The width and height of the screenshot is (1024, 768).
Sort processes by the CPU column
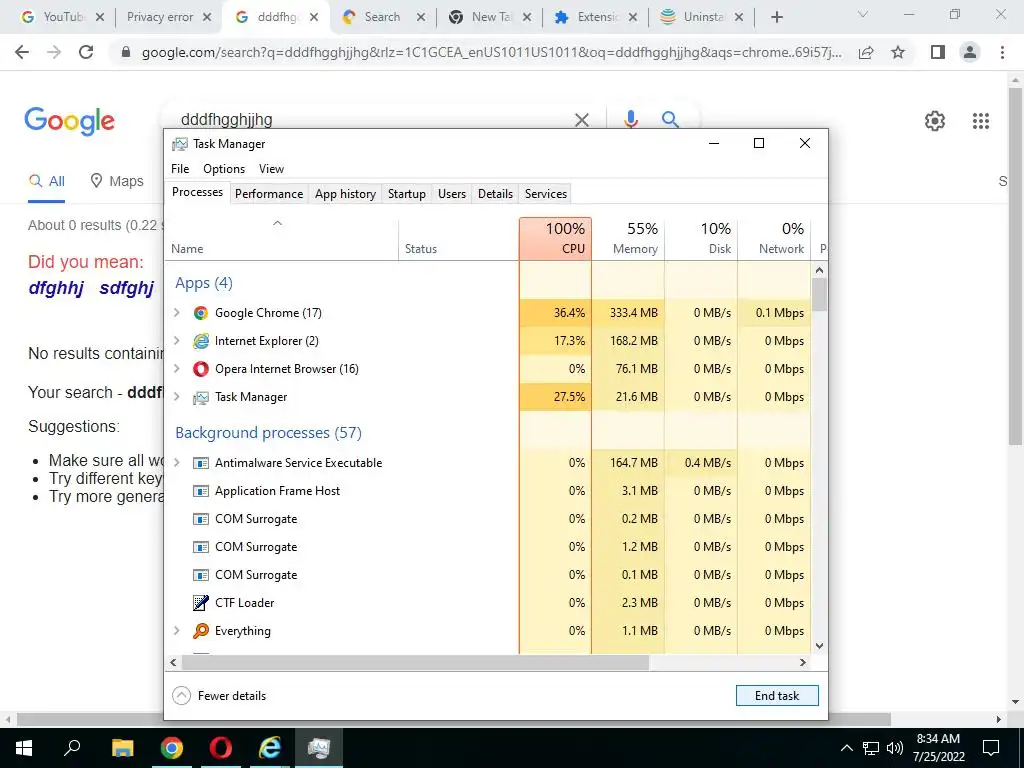pyautogui.click(x=556, y=239)
